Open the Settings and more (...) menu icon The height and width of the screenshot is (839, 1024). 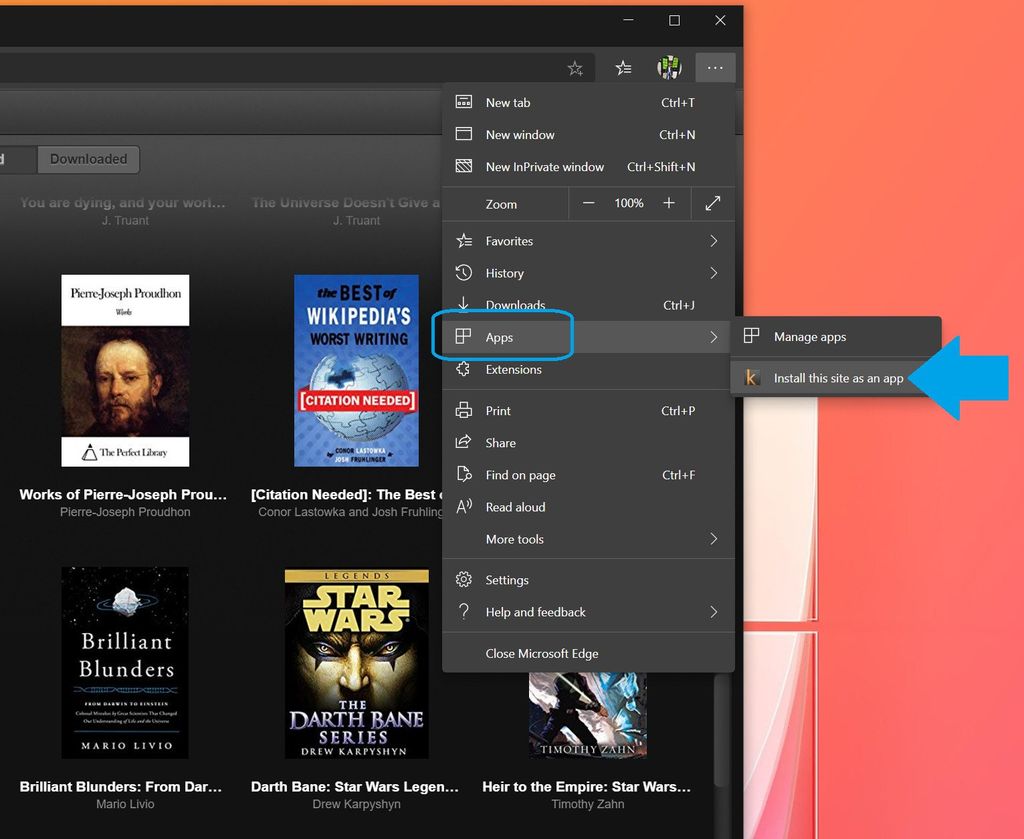click(x=715, y=68)
